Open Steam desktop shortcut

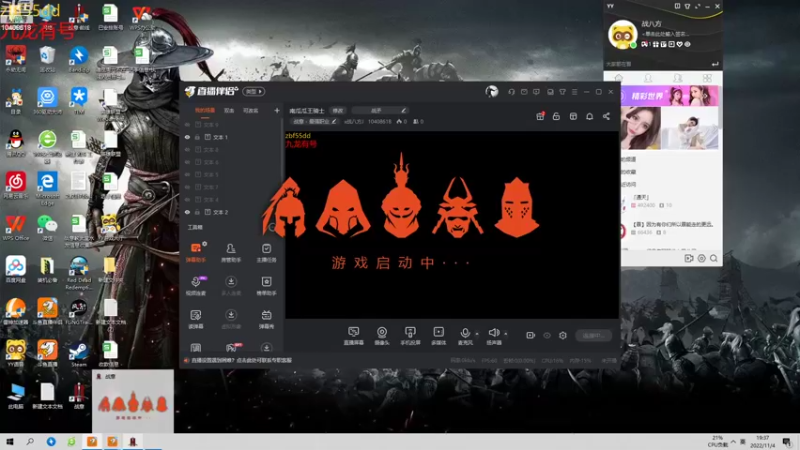[x=79, y=354]
